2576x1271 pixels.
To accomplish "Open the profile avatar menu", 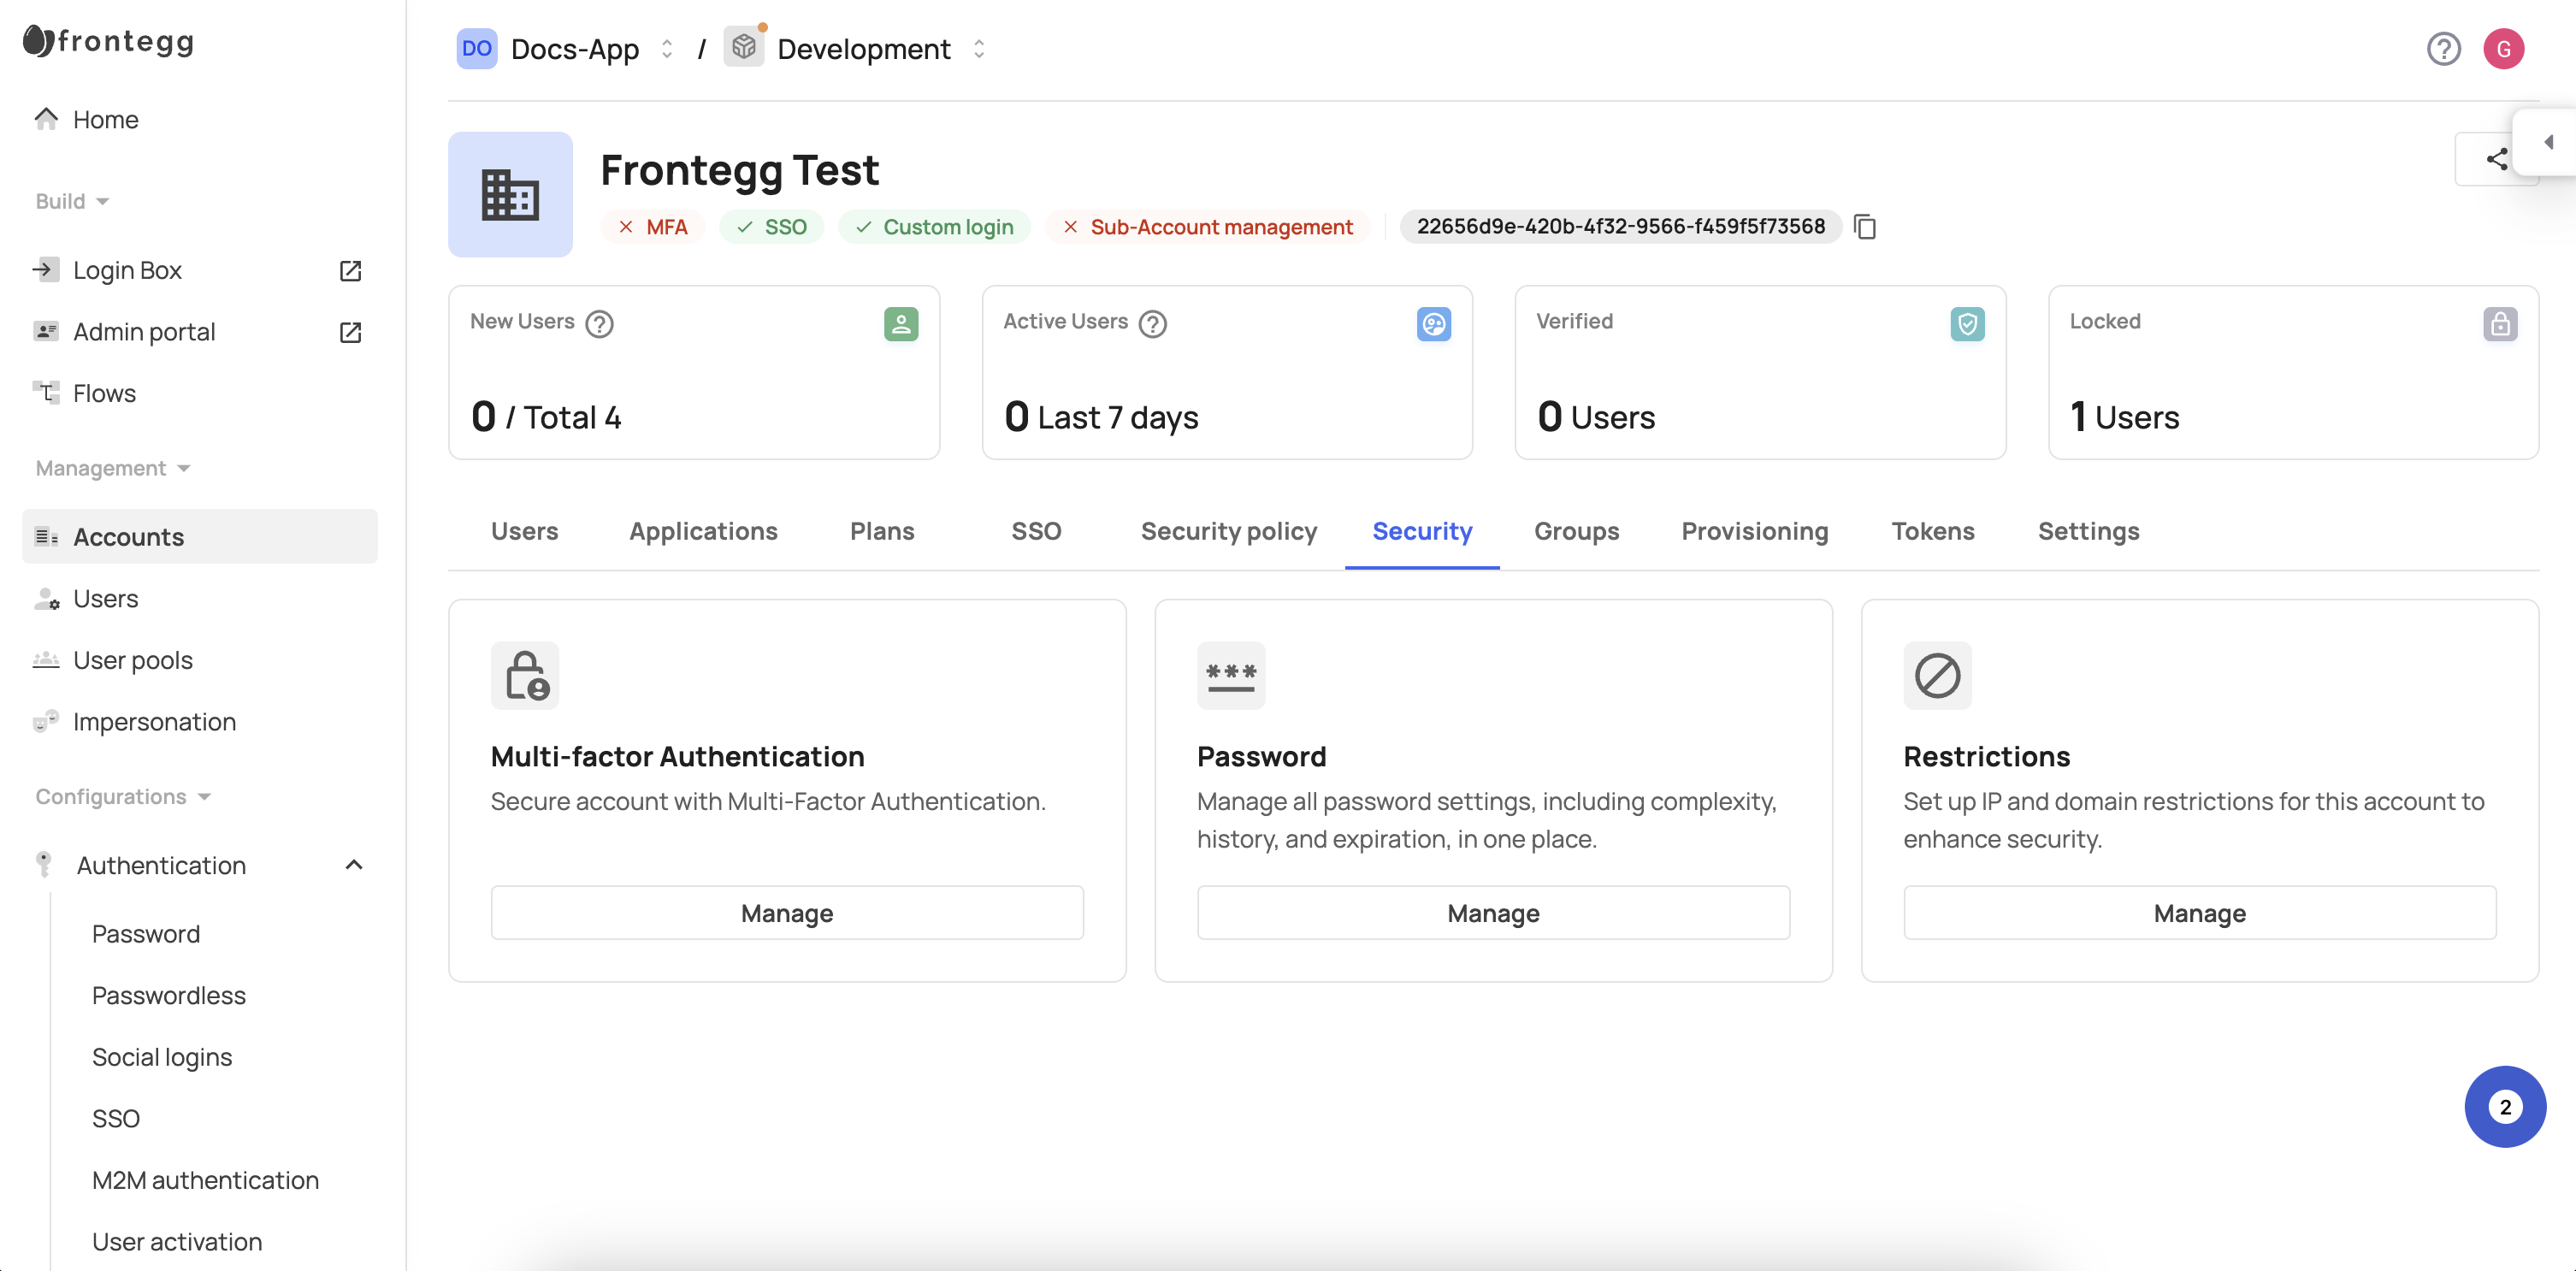I will 2504,48.
